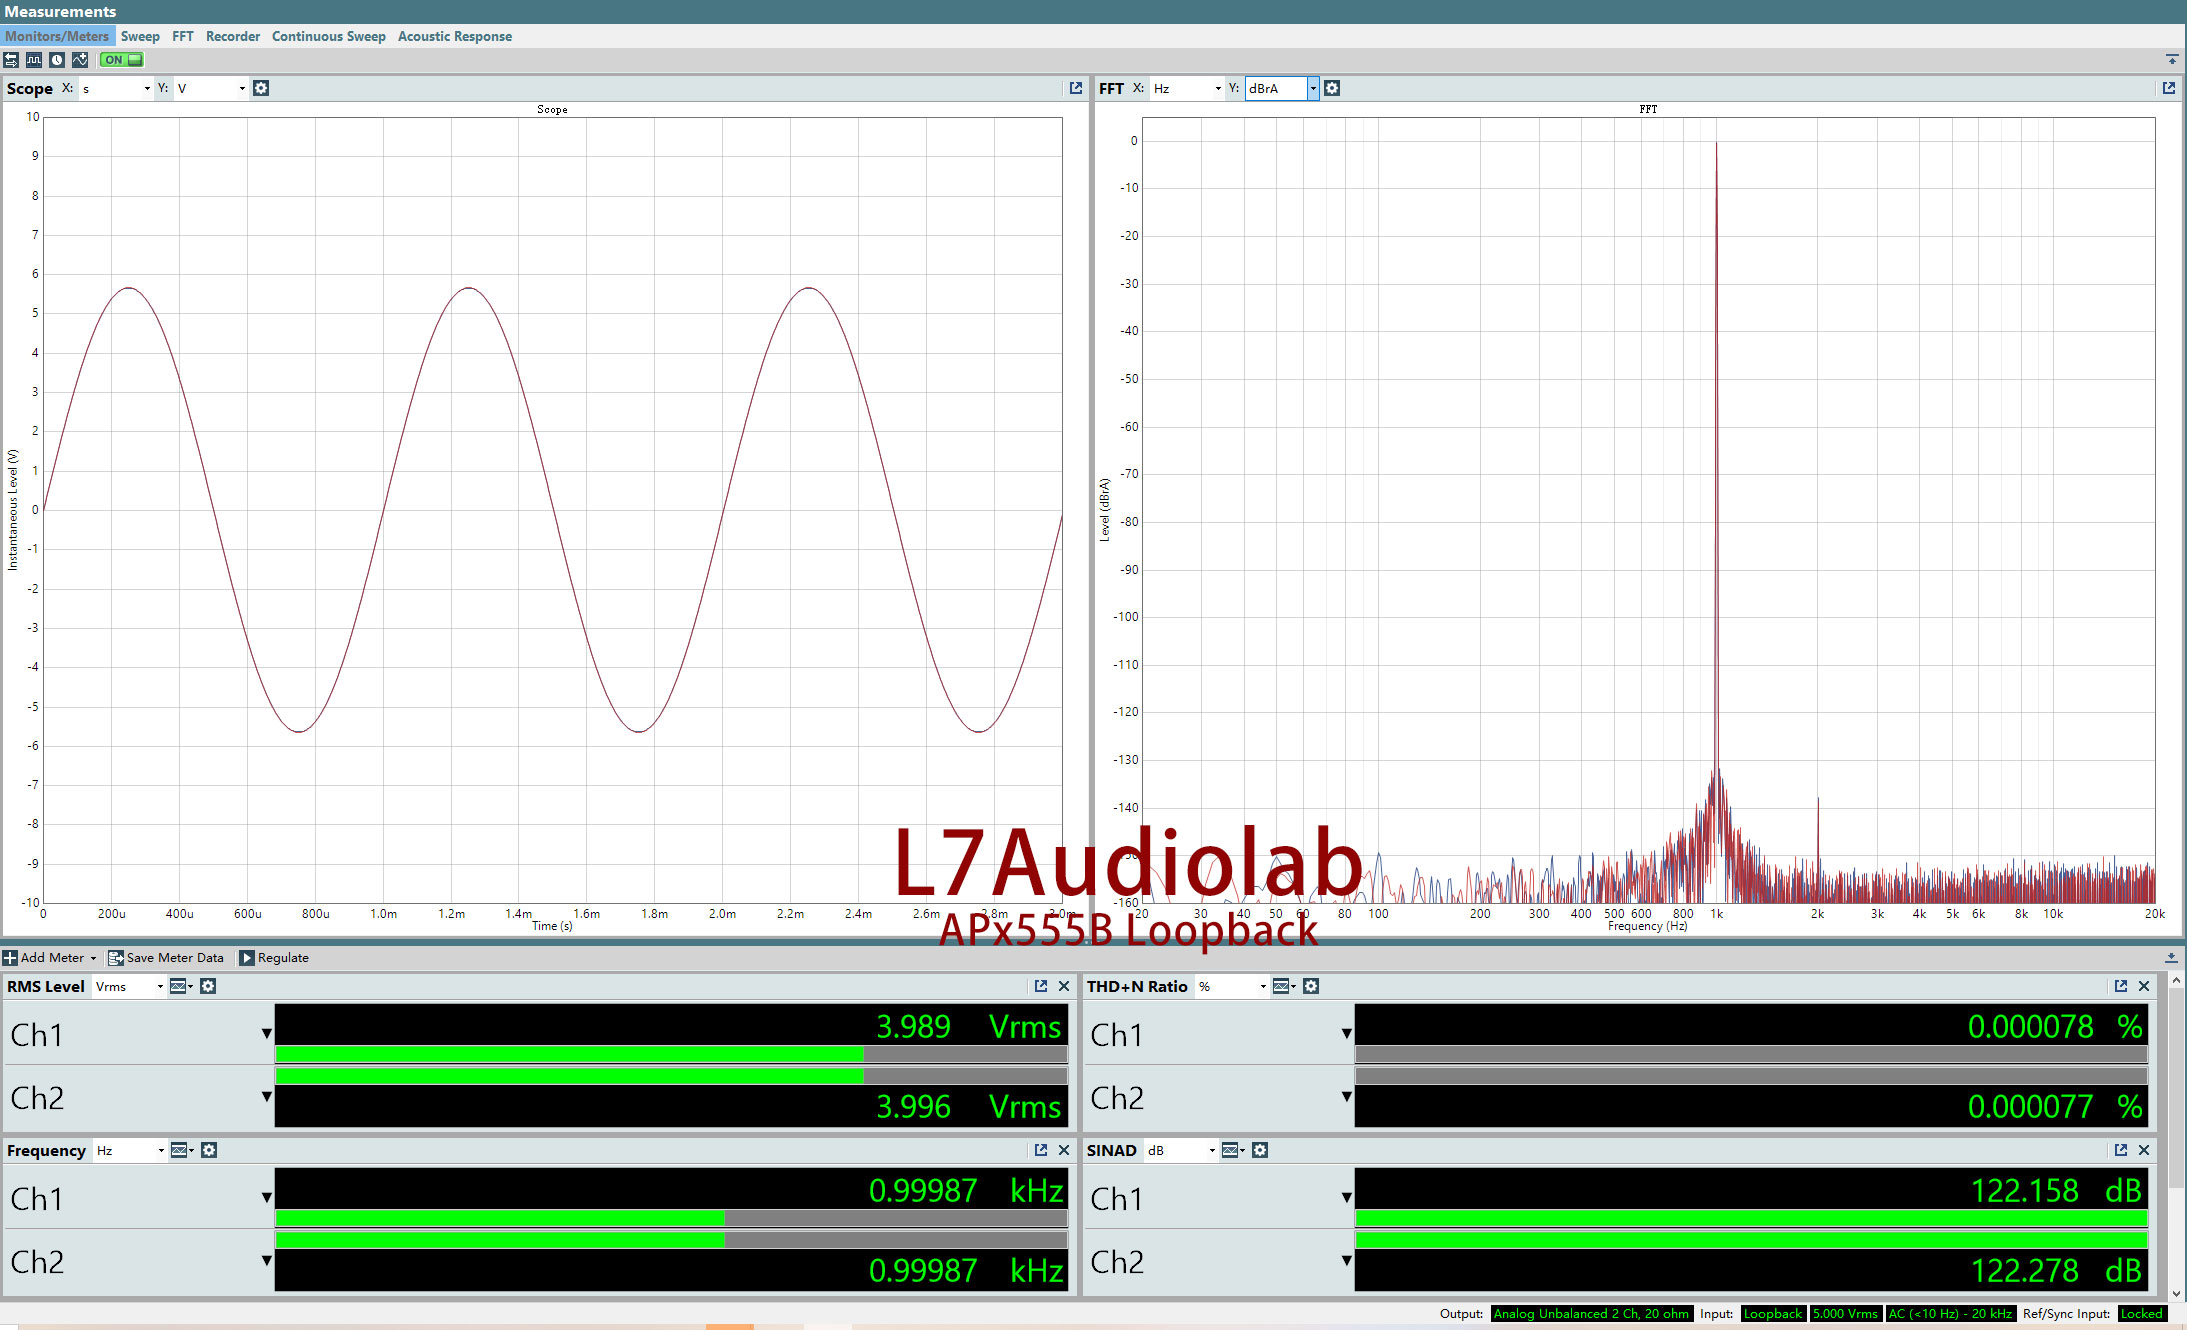Open FFT panel gear settings

[x=1332, y=88]
